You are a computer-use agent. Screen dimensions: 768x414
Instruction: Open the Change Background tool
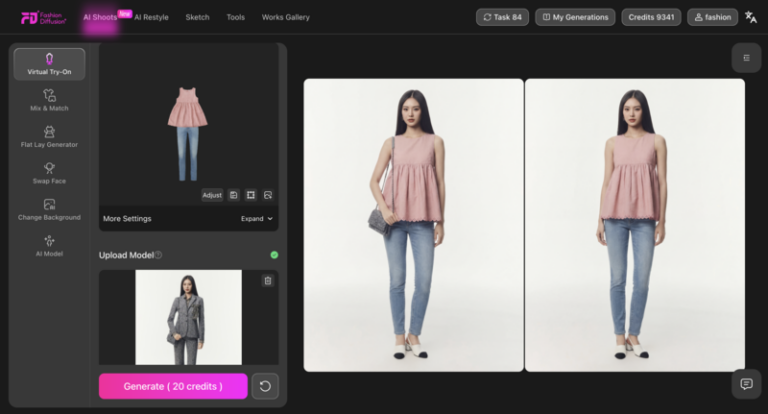pyautogui.click(x=49, y=209)
